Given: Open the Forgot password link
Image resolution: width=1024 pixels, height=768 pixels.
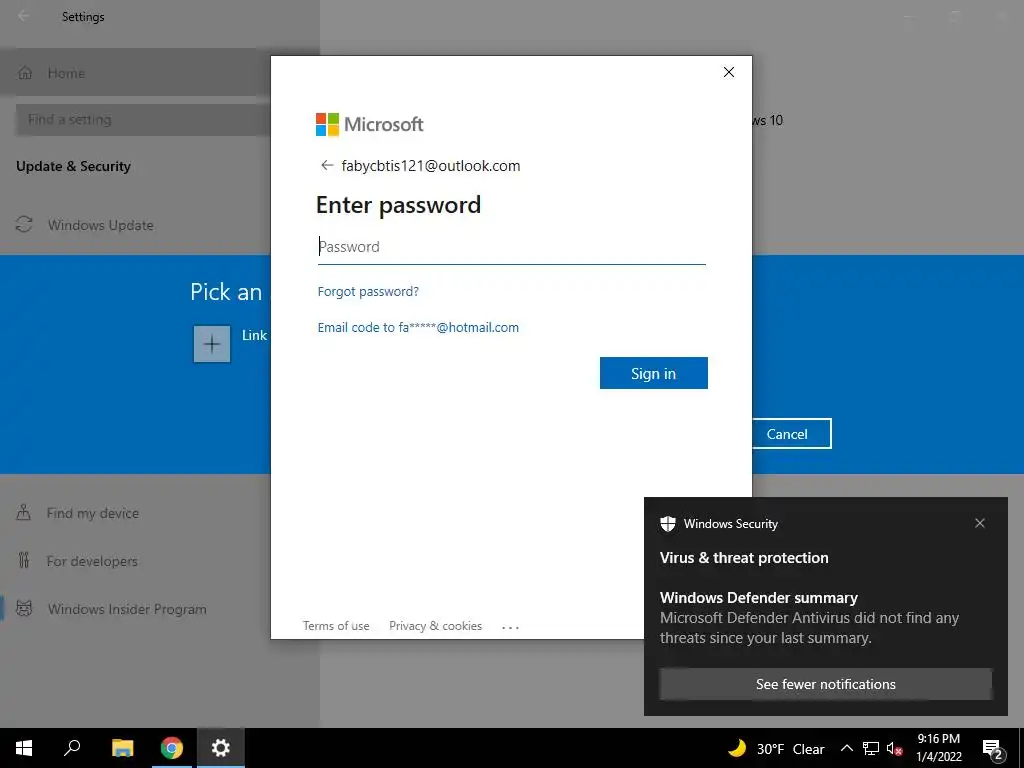Looking at the screenshot, I should (368, 291).
